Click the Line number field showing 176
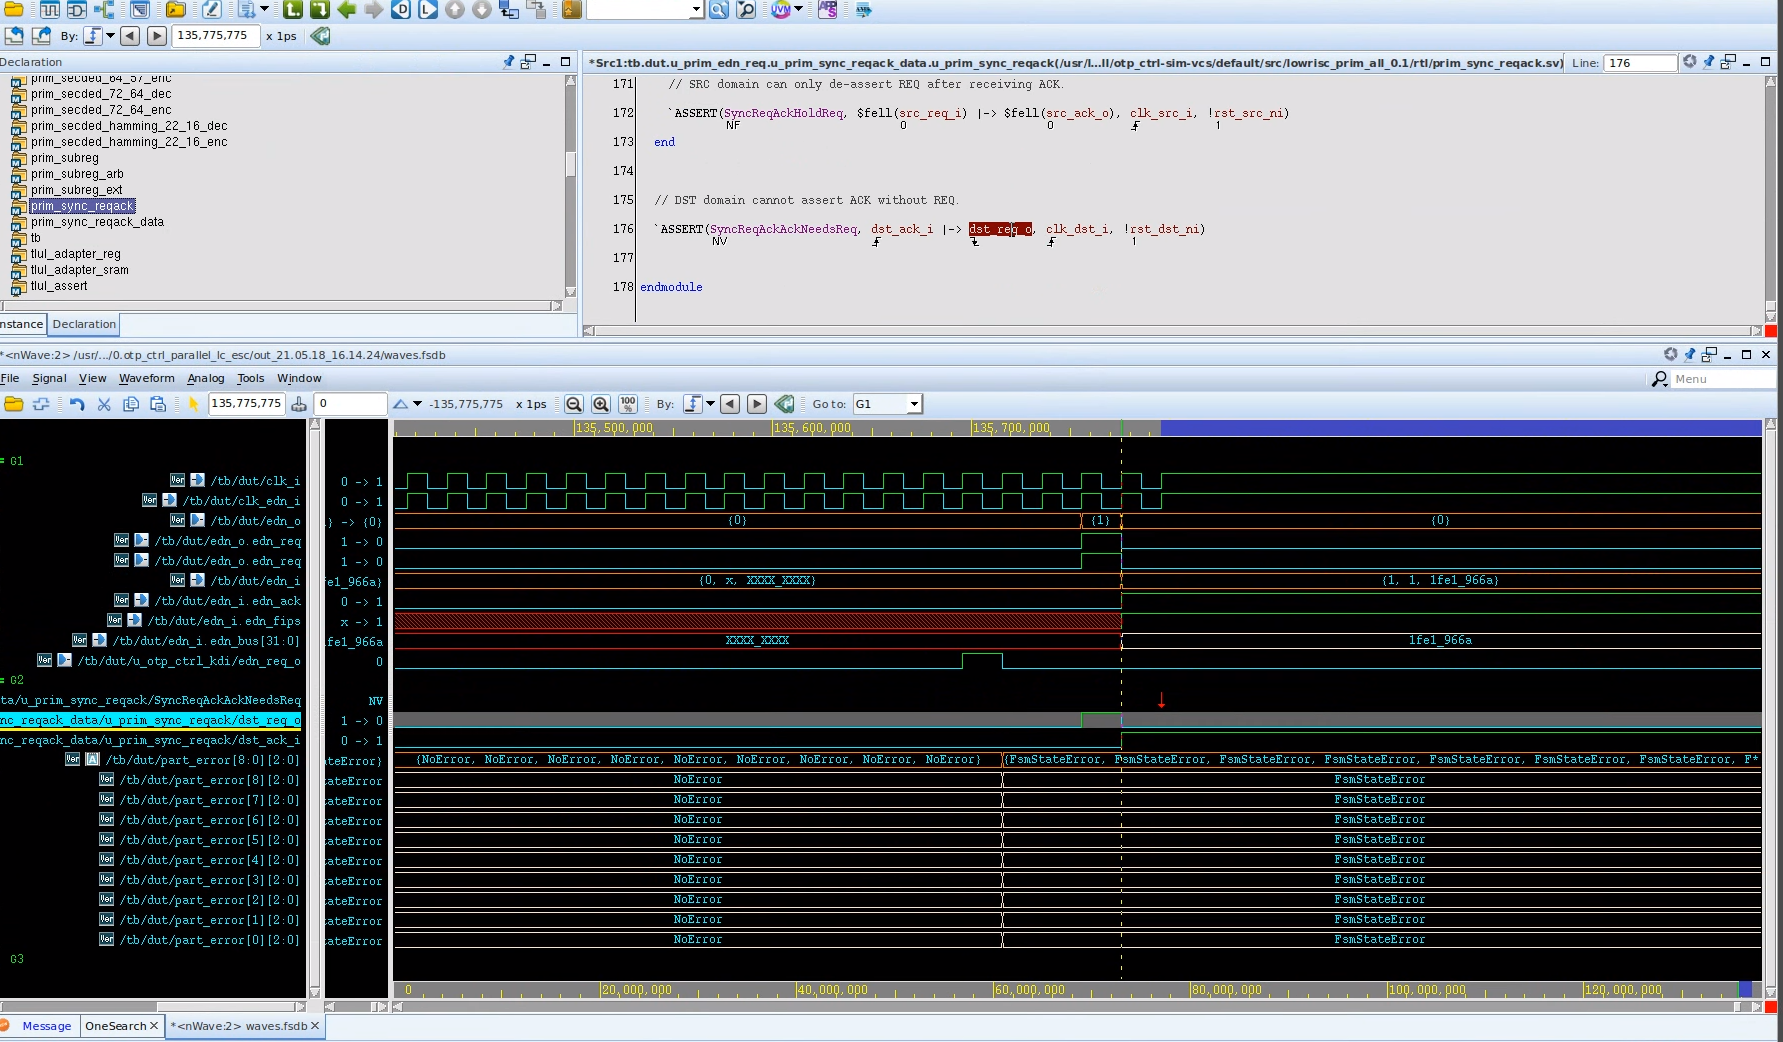 tap(1638, 63)
